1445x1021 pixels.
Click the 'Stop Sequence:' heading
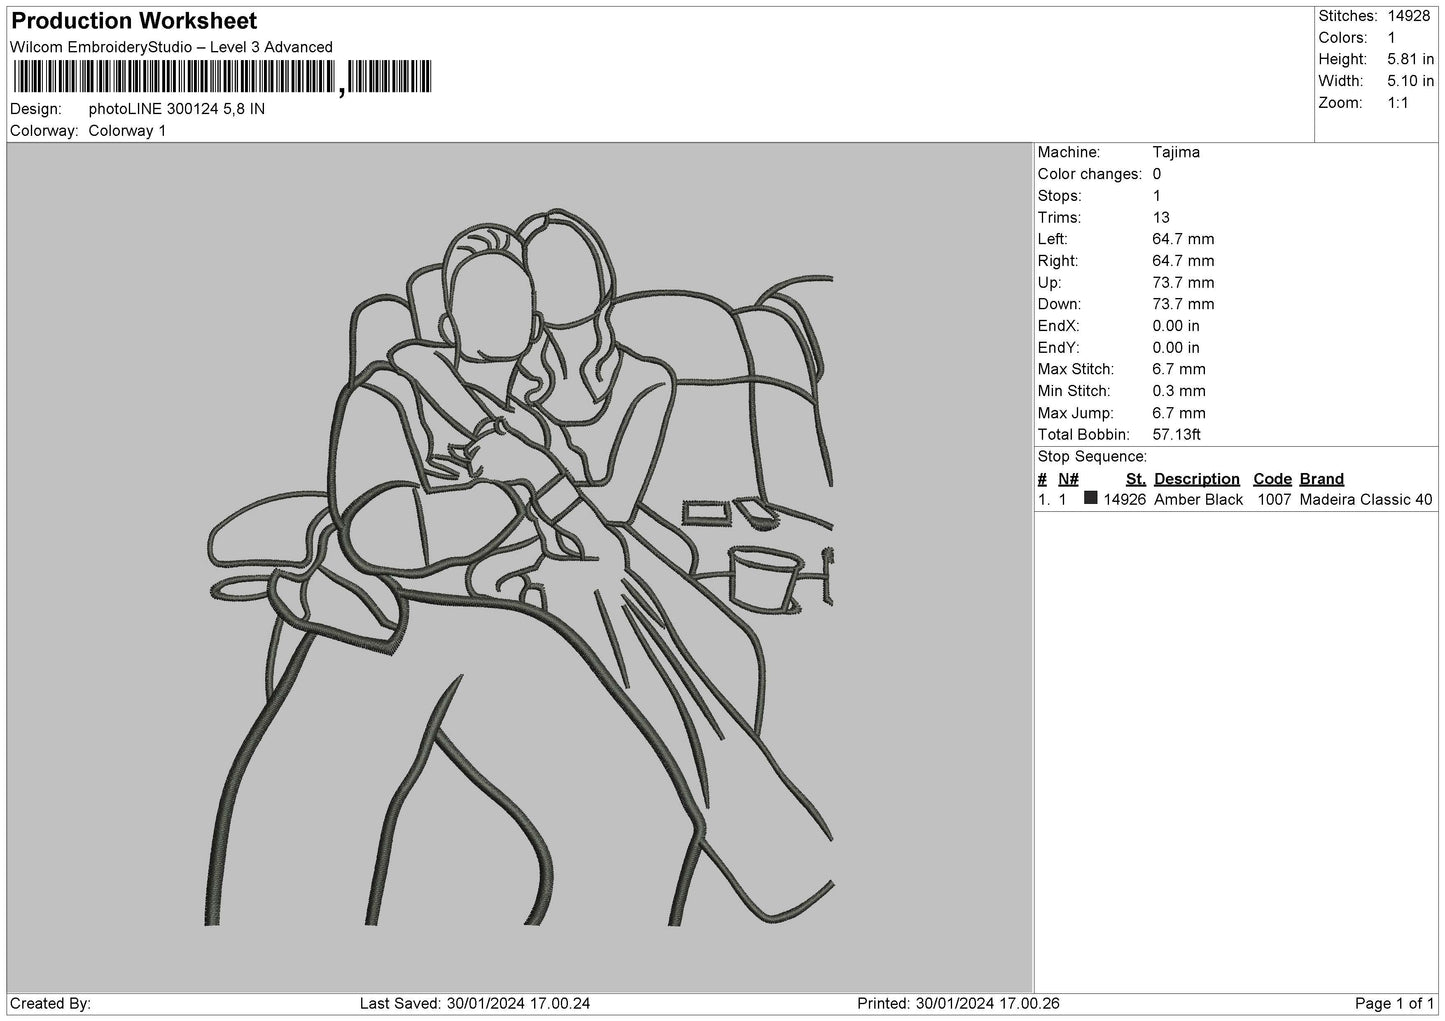pyautogui.click(x=1092, y=457)
